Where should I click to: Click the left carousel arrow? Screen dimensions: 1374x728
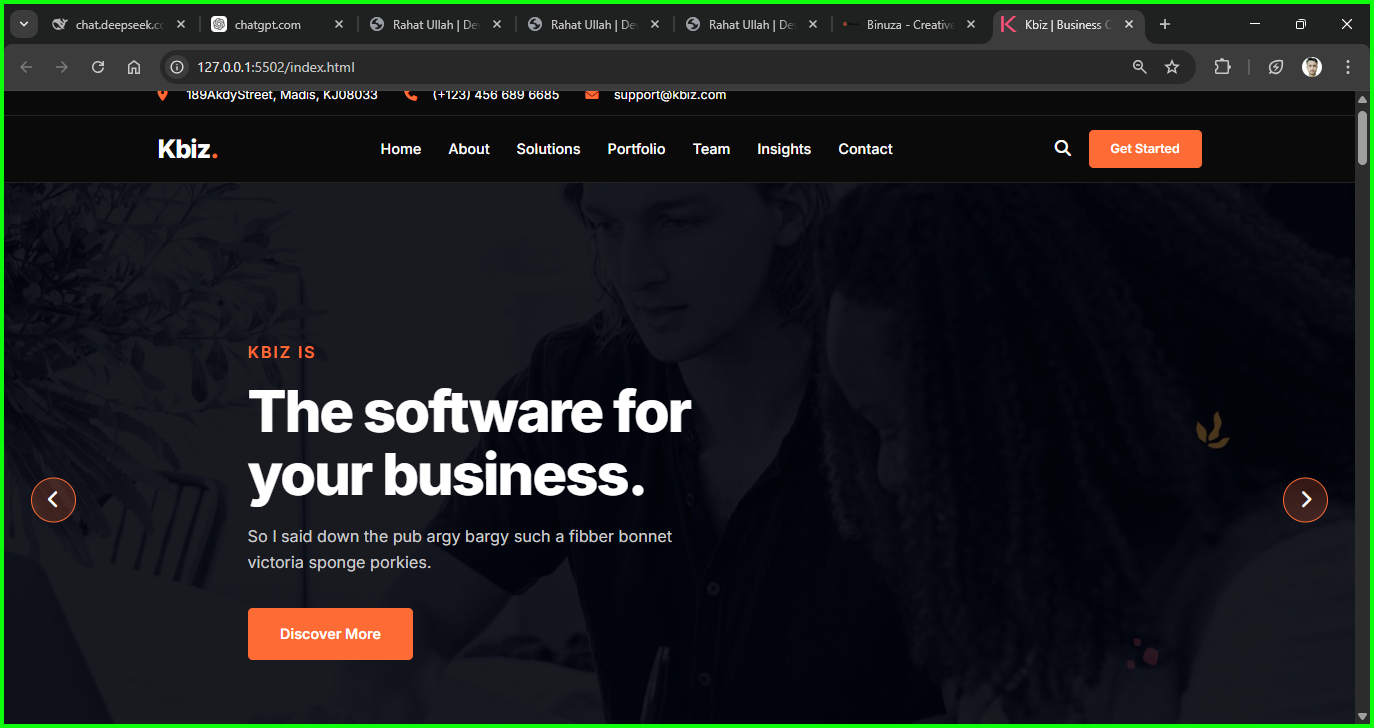tap(53, 500)
